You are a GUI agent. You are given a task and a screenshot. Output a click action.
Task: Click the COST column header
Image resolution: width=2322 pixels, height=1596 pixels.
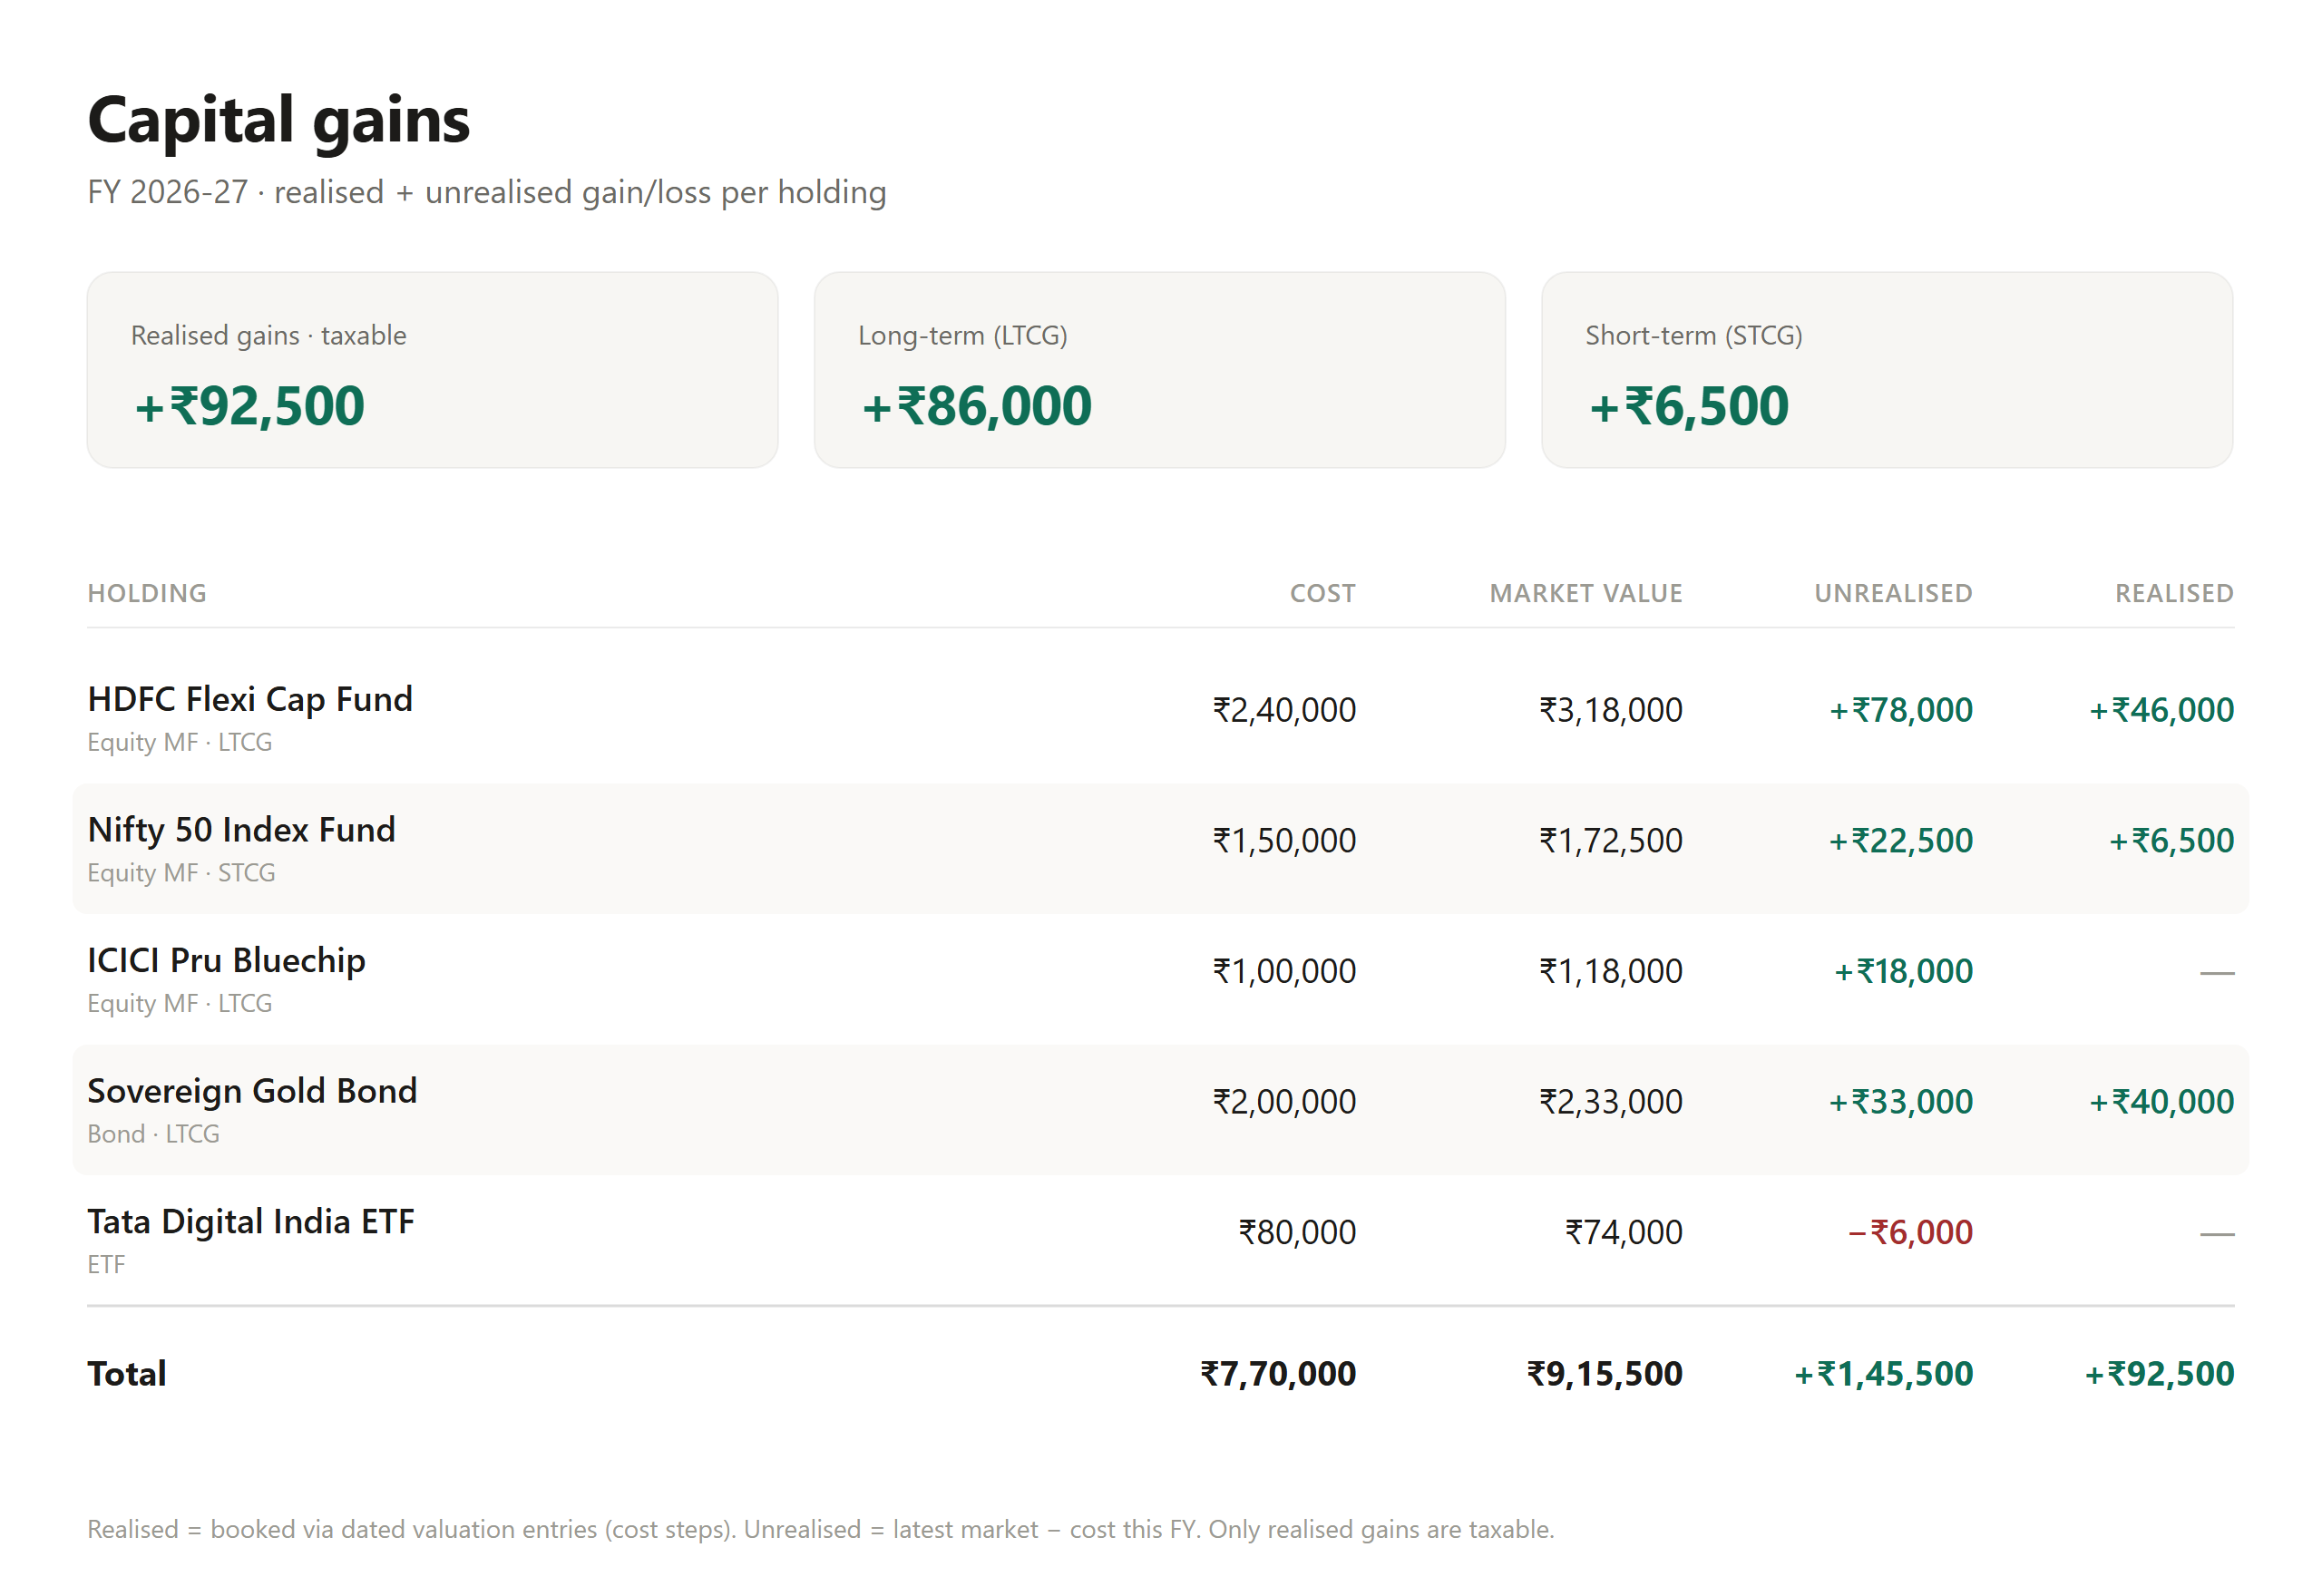click(1322, 593)
